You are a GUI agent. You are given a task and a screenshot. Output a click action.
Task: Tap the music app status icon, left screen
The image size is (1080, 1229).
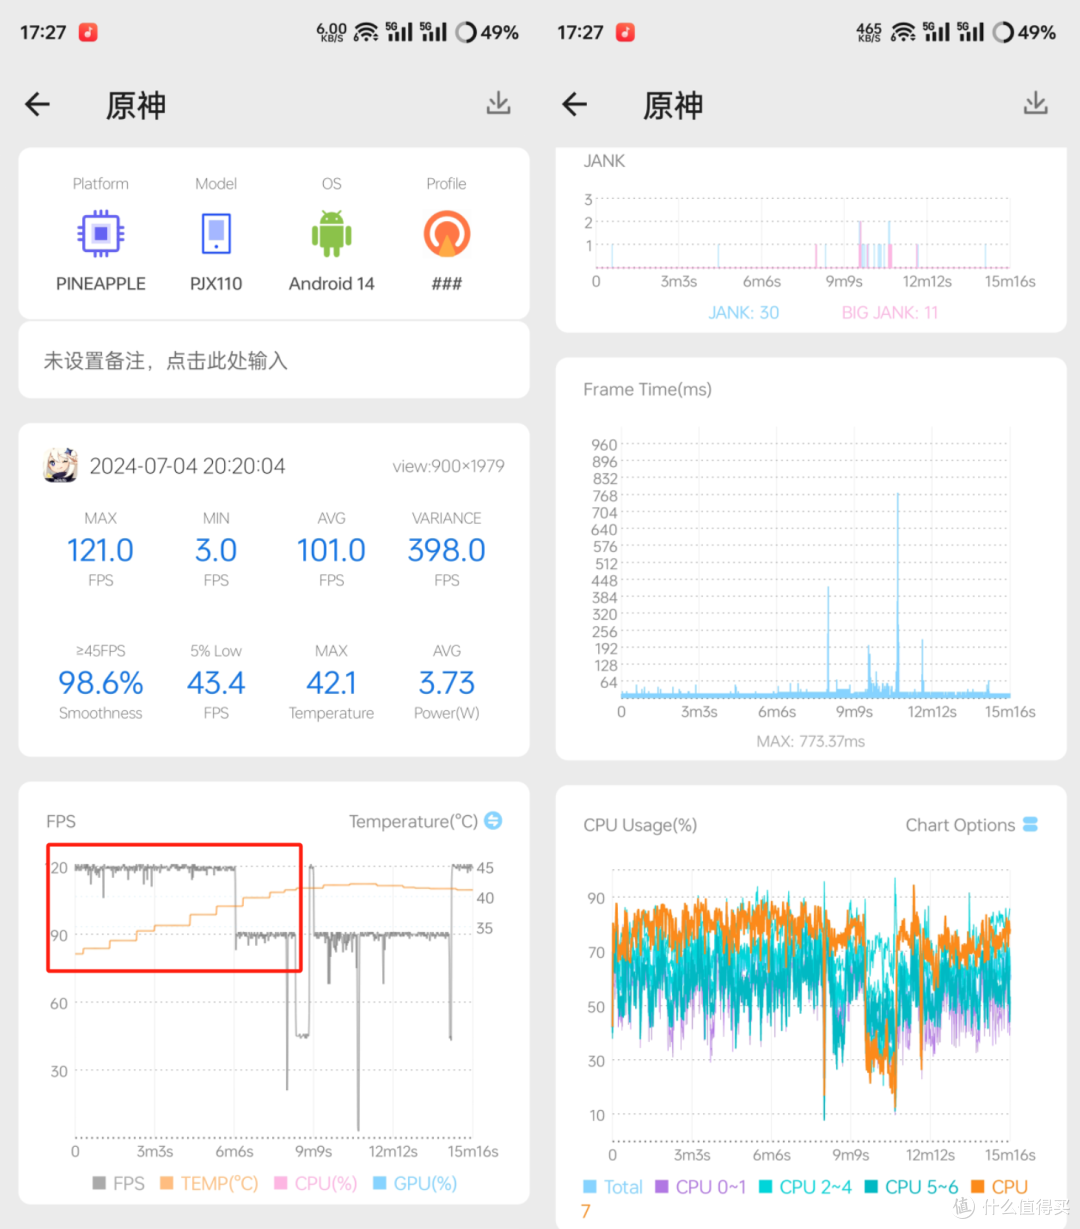pyautogui.click(x=89, y=32)
